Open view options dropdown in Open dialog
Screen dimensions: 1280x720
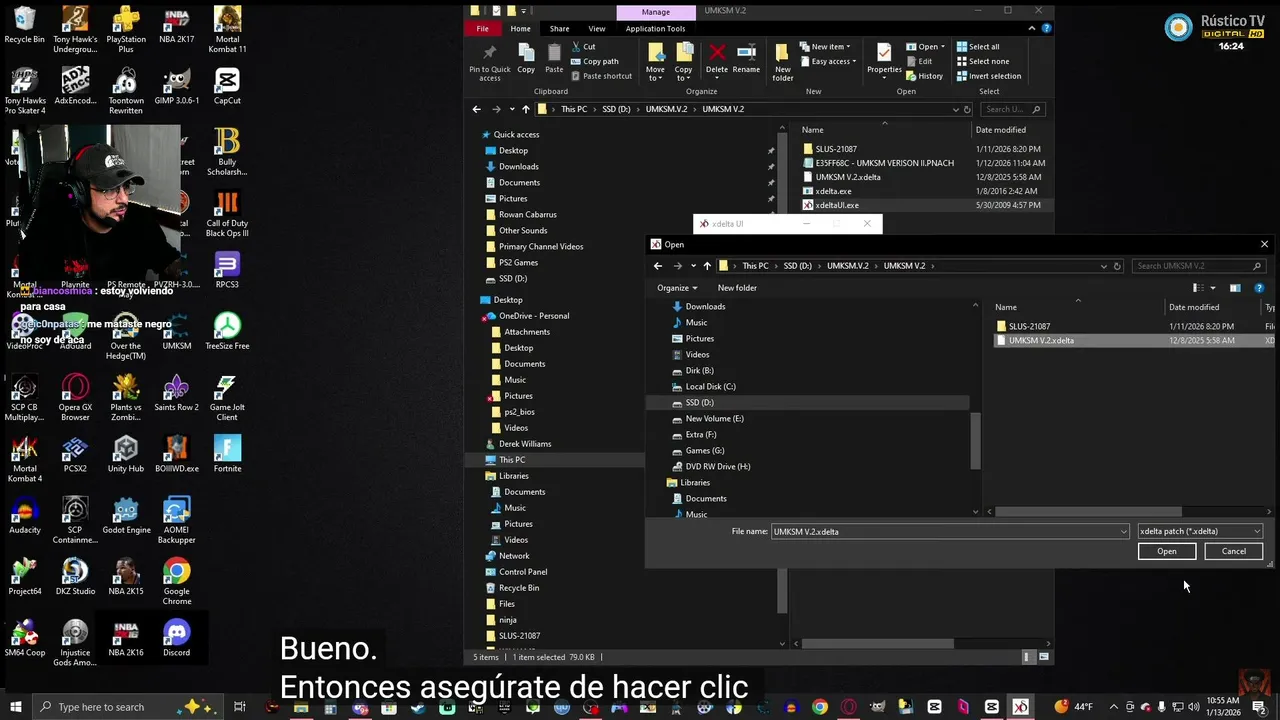click(x=1212, y=288)
